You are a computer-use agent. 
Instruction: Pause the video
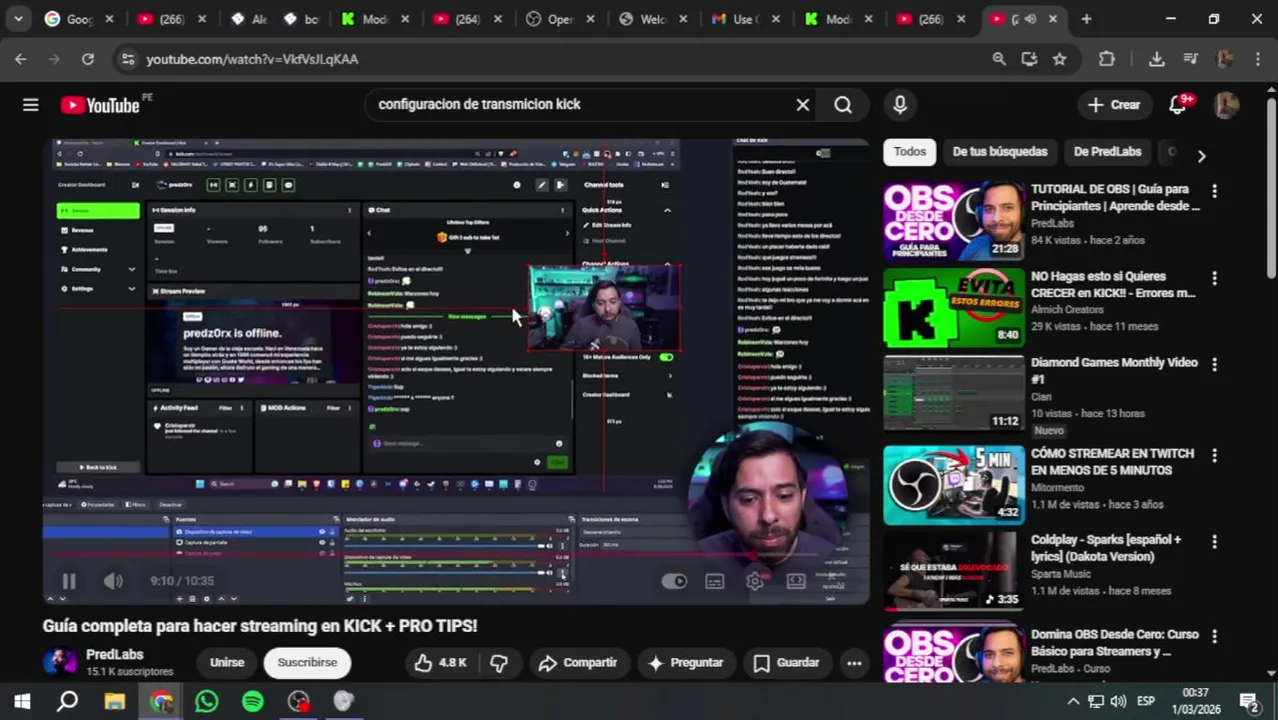[69, 580]
